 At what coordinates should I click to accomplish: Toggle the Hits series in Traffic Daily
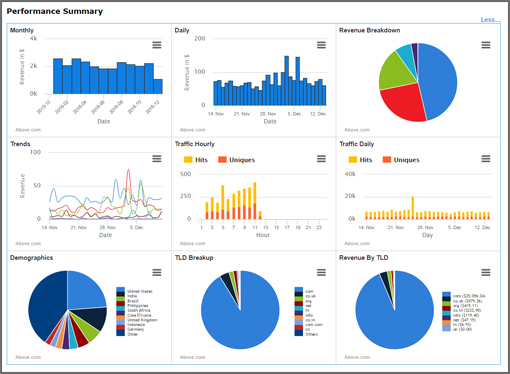click(x=360, y=160)
